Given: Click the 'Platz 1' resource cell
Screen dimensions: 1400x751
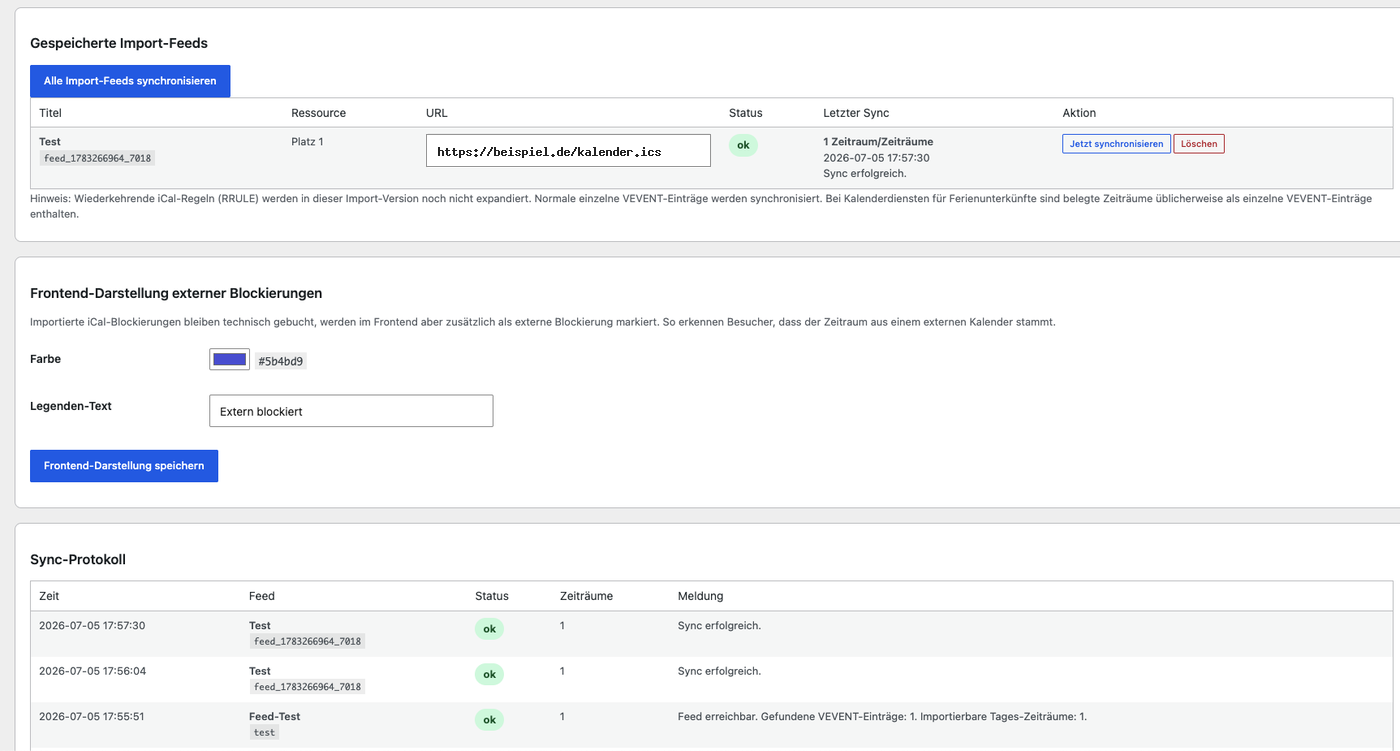Looking at the screenshot, I should click(x=307, y=142).
